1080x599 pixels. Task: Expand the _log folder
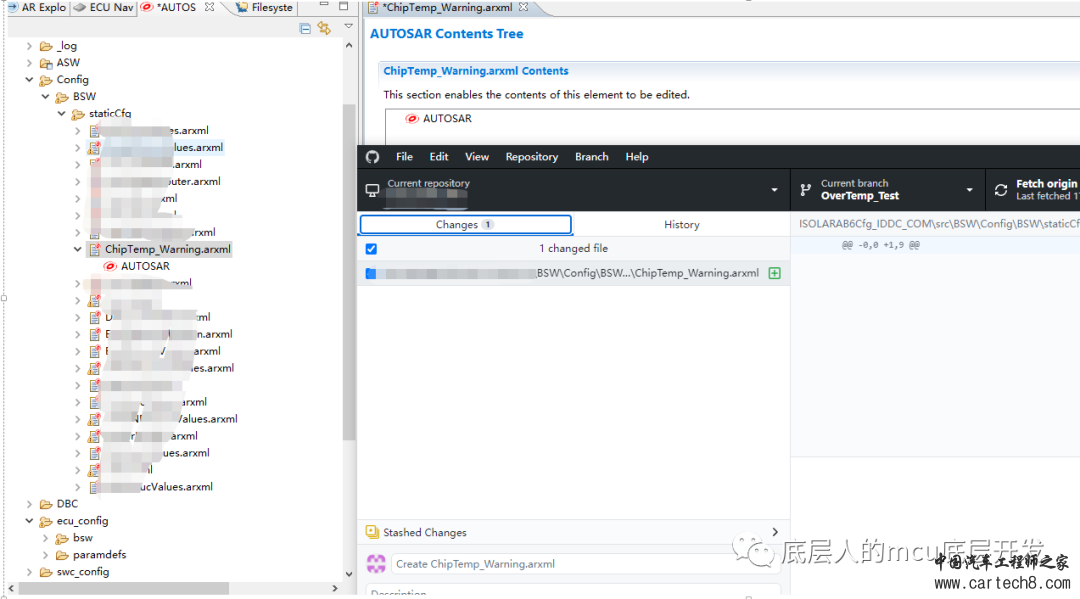(29, 46)
